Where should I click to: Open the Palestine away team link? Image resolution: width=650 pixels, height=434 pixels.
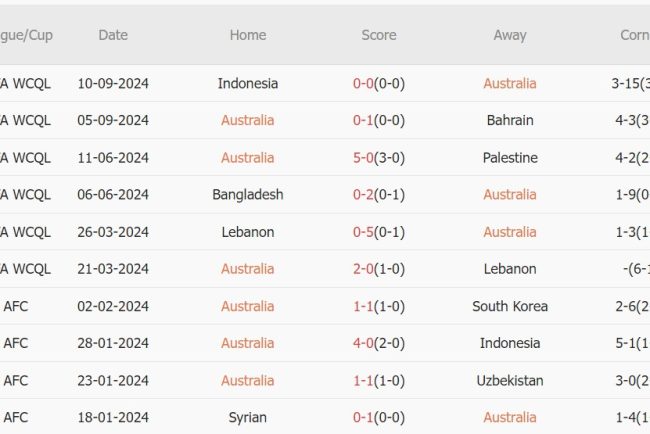tap(510, 158)
